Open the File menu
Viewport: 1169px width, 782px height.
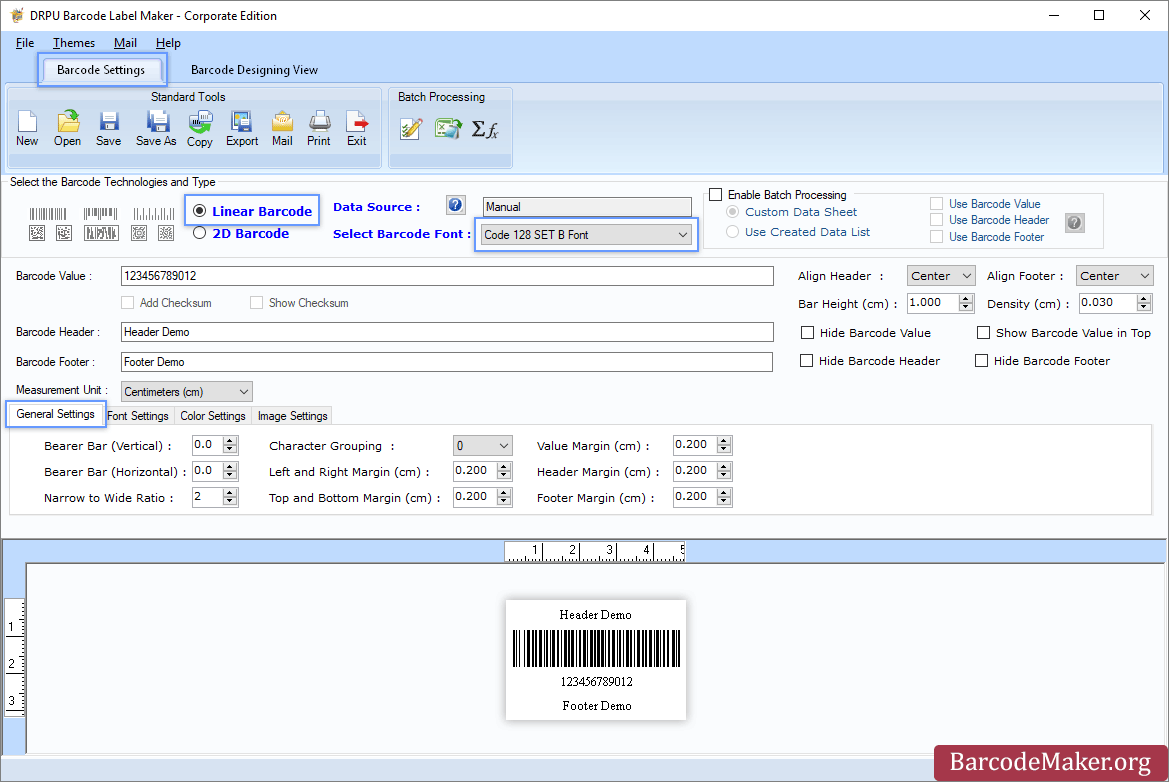(25, 43)
